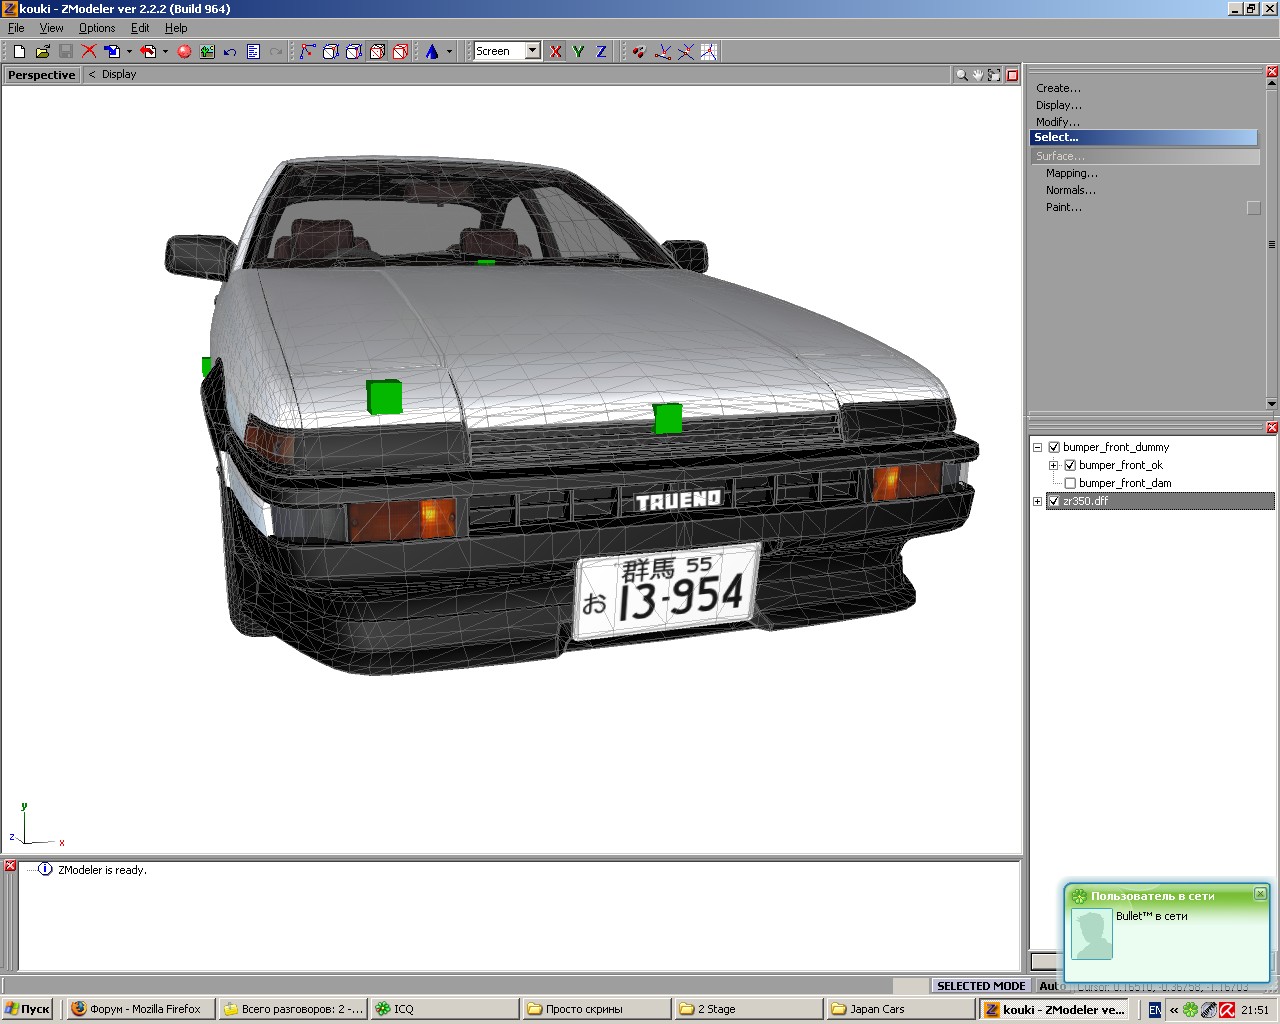This screenshot has width=1280, height=1024.
Task: Switch to Edges level cube icon
Action: click(x=331, y=51)
